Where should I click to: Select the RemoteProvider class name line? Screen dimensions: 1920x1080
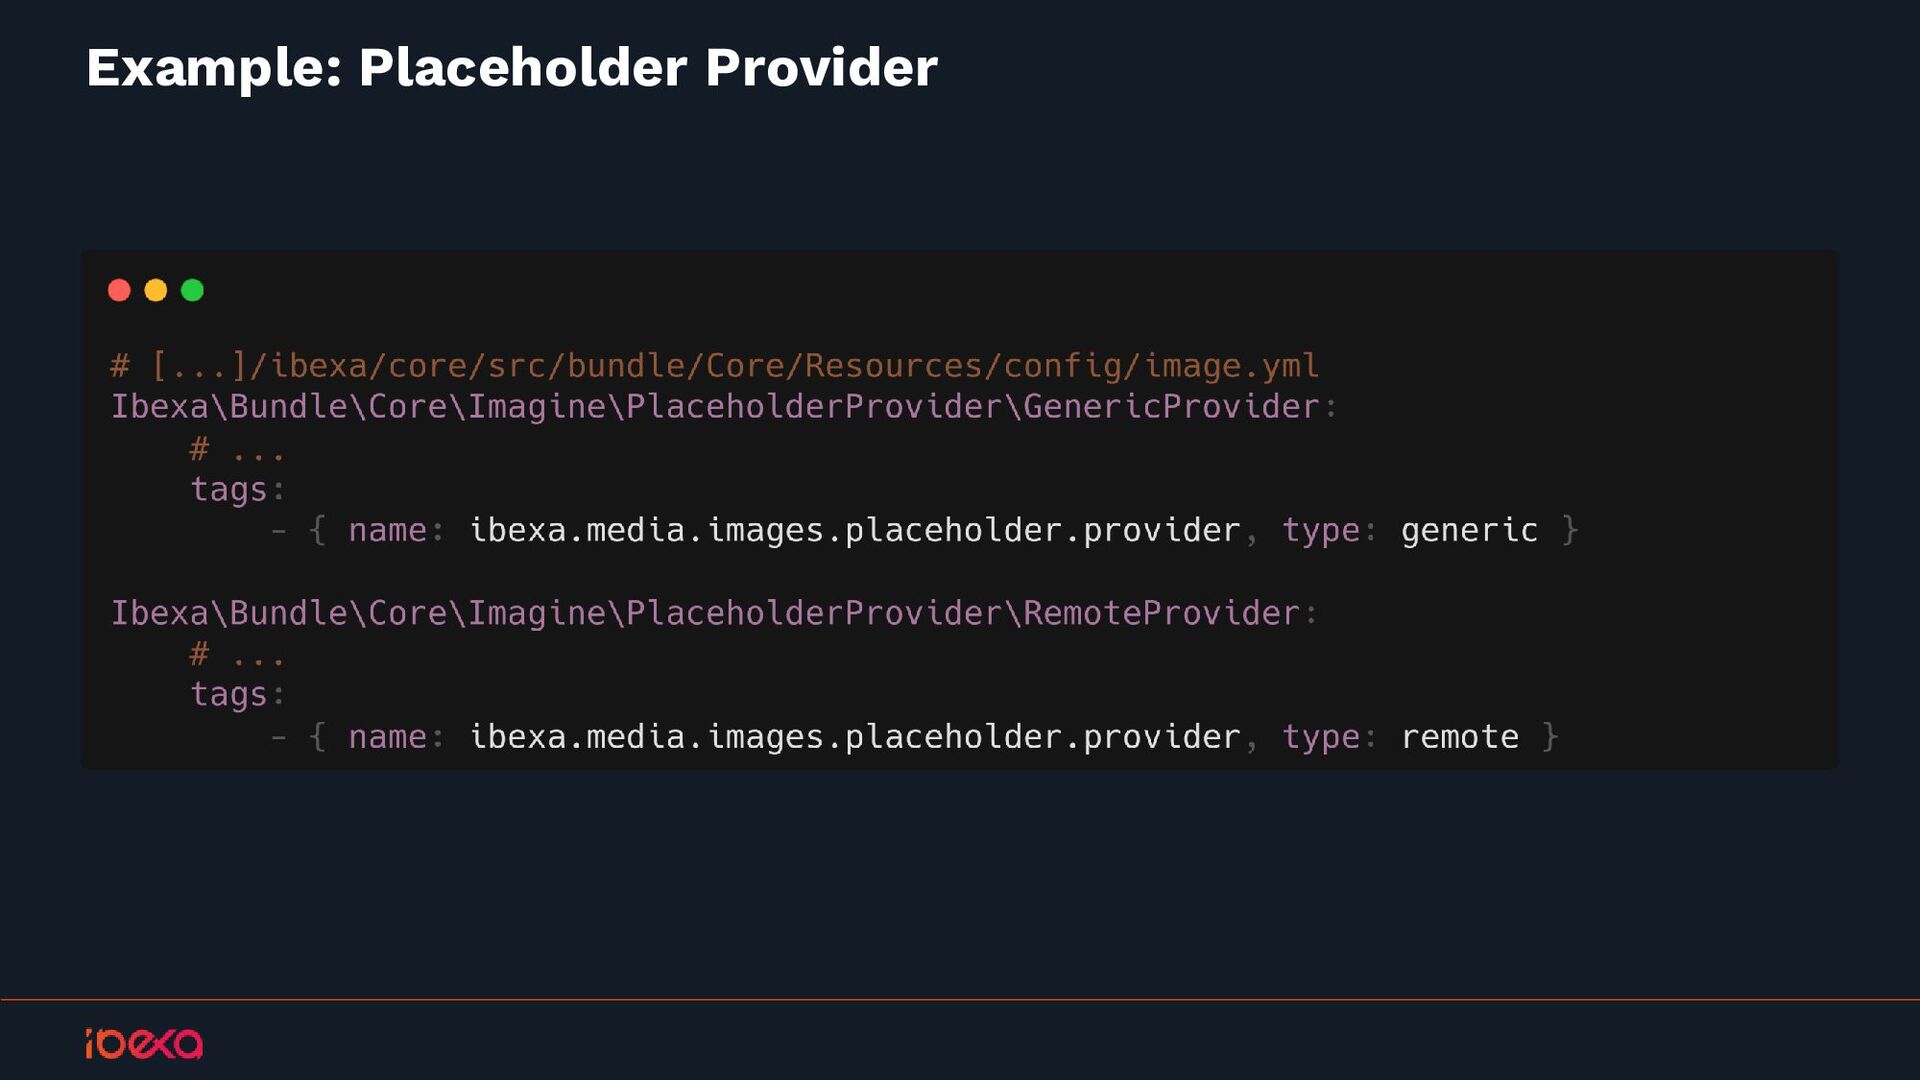tap(714, 613)
